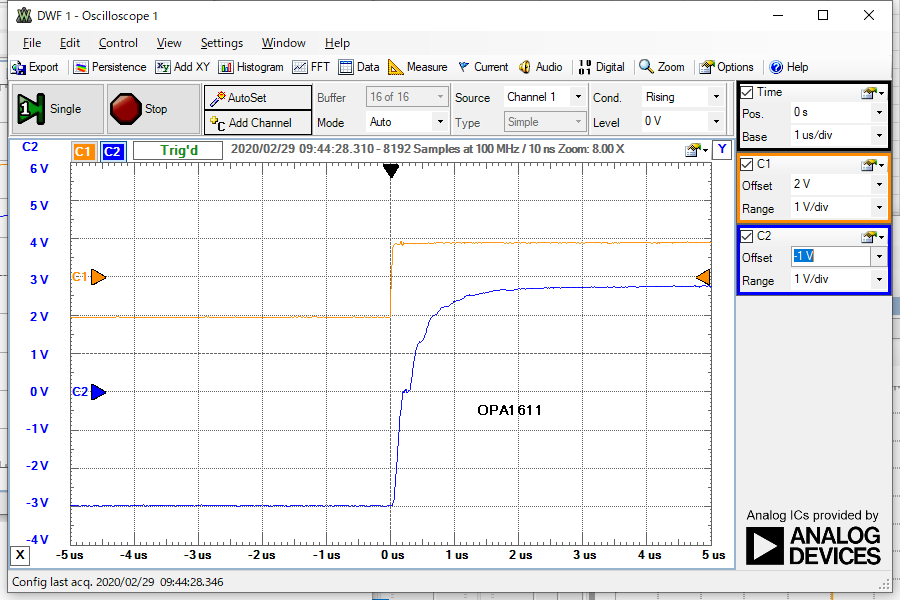Viewport: 900px width, 600px height.
Task: Click the X axis button
Action: tap(20, 555)
